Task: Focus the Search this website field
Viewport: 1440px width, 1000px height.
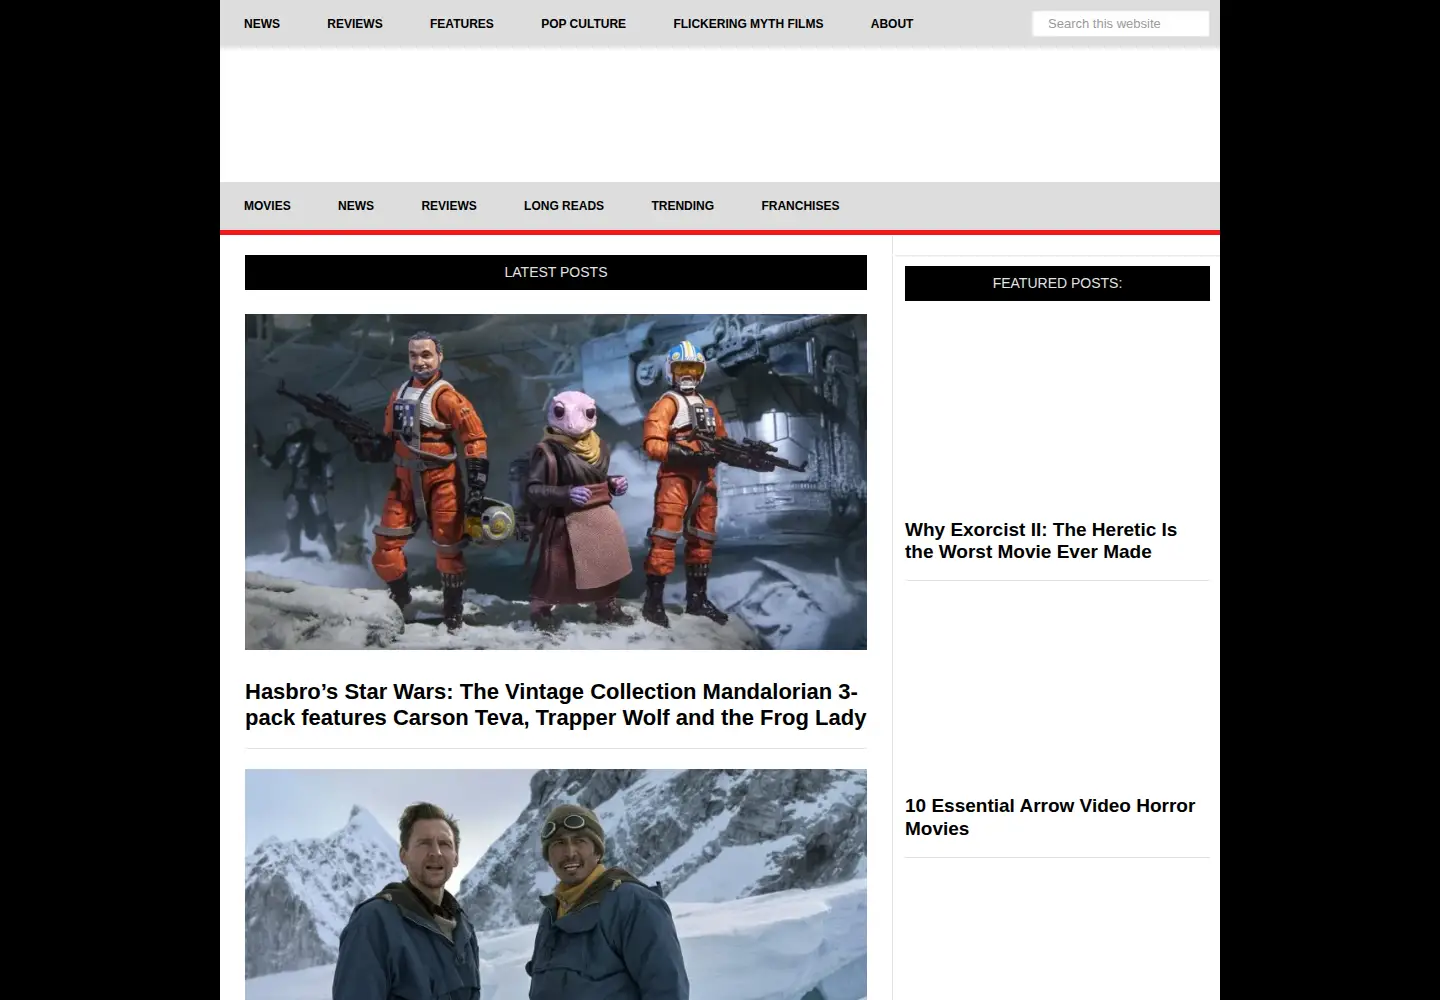Action: [1120, 23]
